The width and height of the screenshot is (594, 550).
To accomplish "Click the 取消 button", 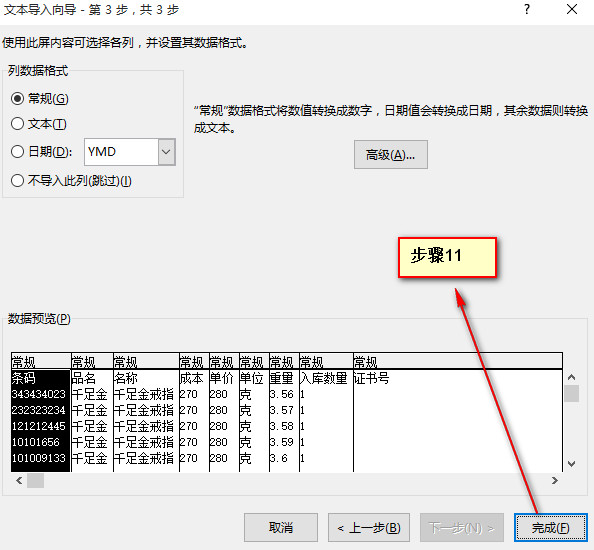I will pyautogui.click(x=281, y=527).
